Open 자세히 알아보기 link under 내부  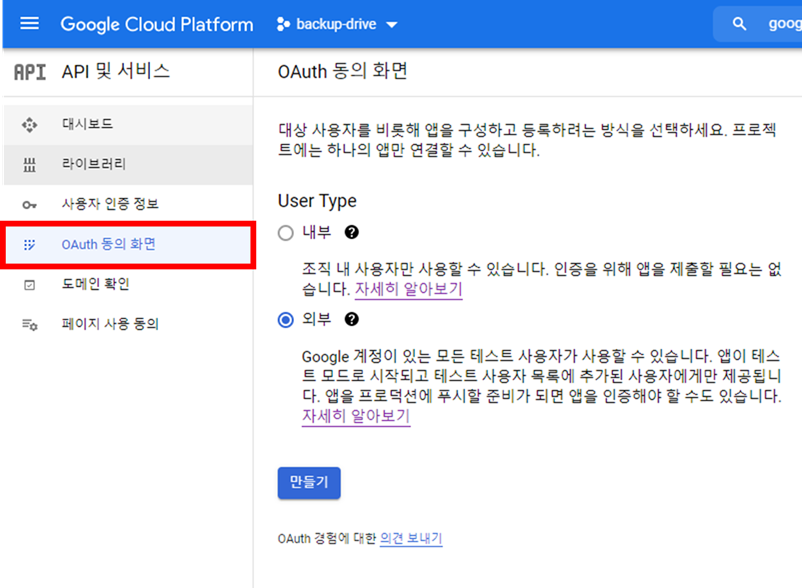(x=409, y=289)
